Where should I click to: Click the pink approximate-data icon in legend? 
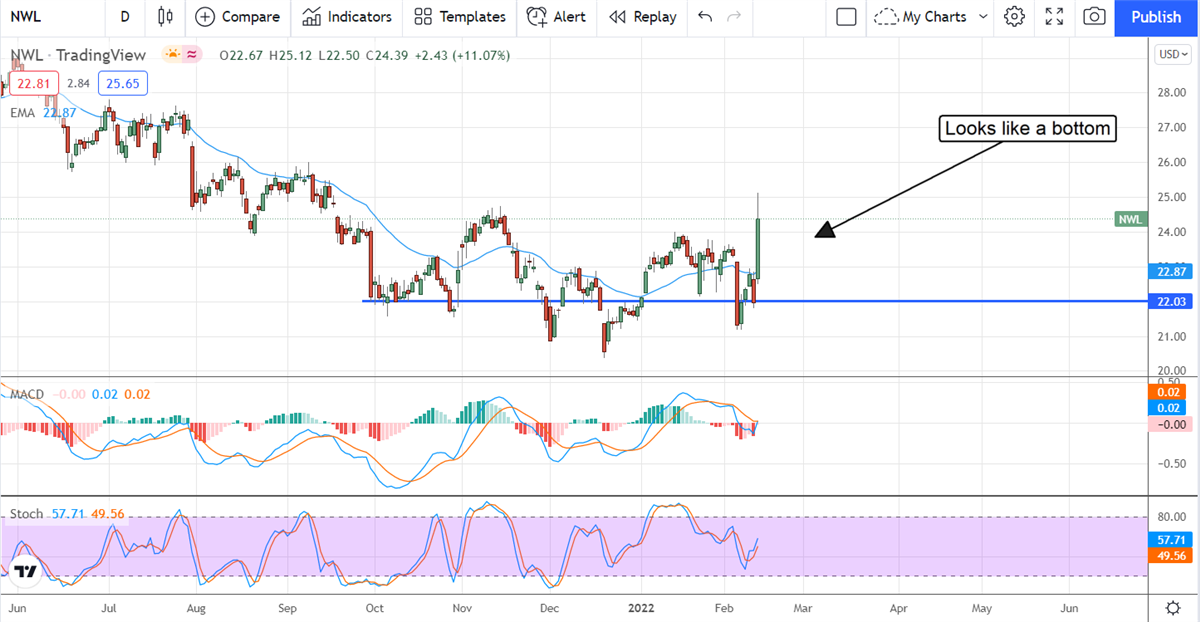193,55
